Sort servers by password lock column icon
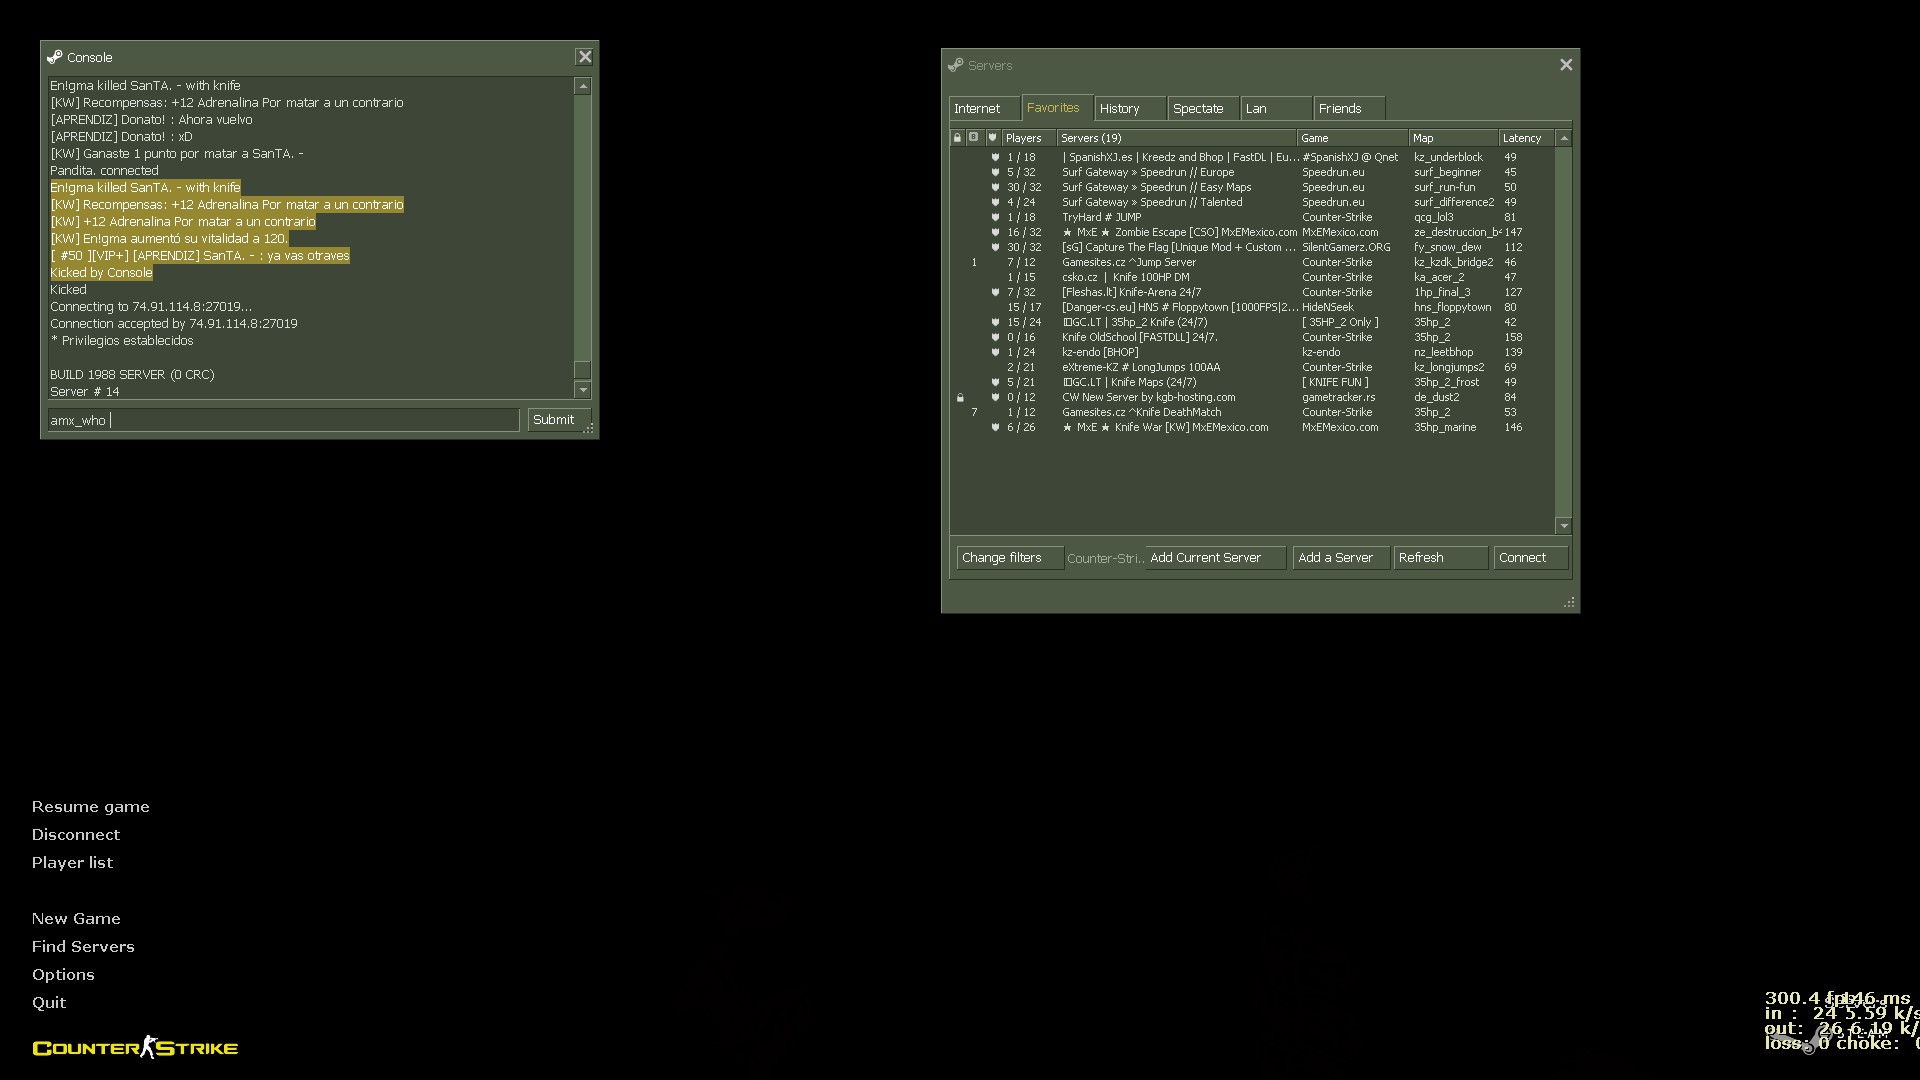1920x1080 pixels. (958, 138)
